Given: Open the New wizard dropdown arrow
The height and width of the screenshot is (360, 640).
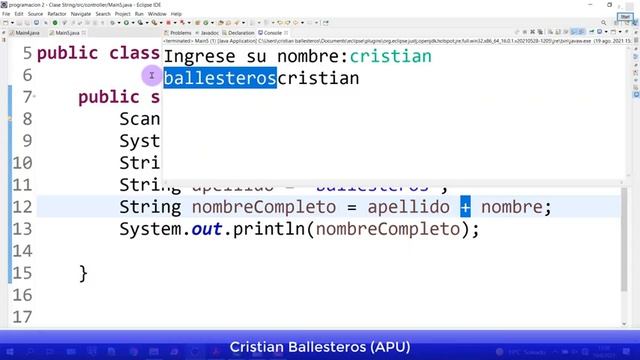Looking at the screenshot, I should [x=12, y=23].
